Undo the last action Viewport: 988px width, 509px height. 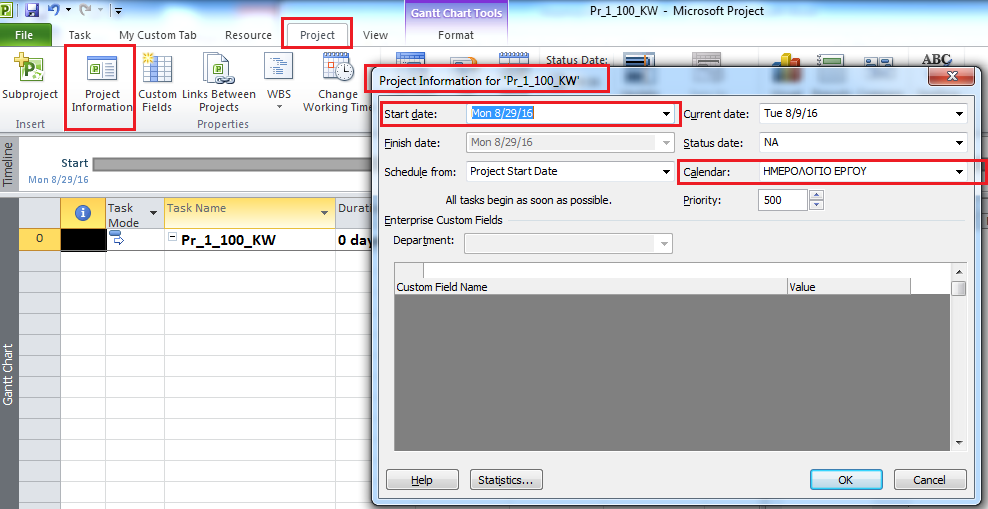(54, 10)
